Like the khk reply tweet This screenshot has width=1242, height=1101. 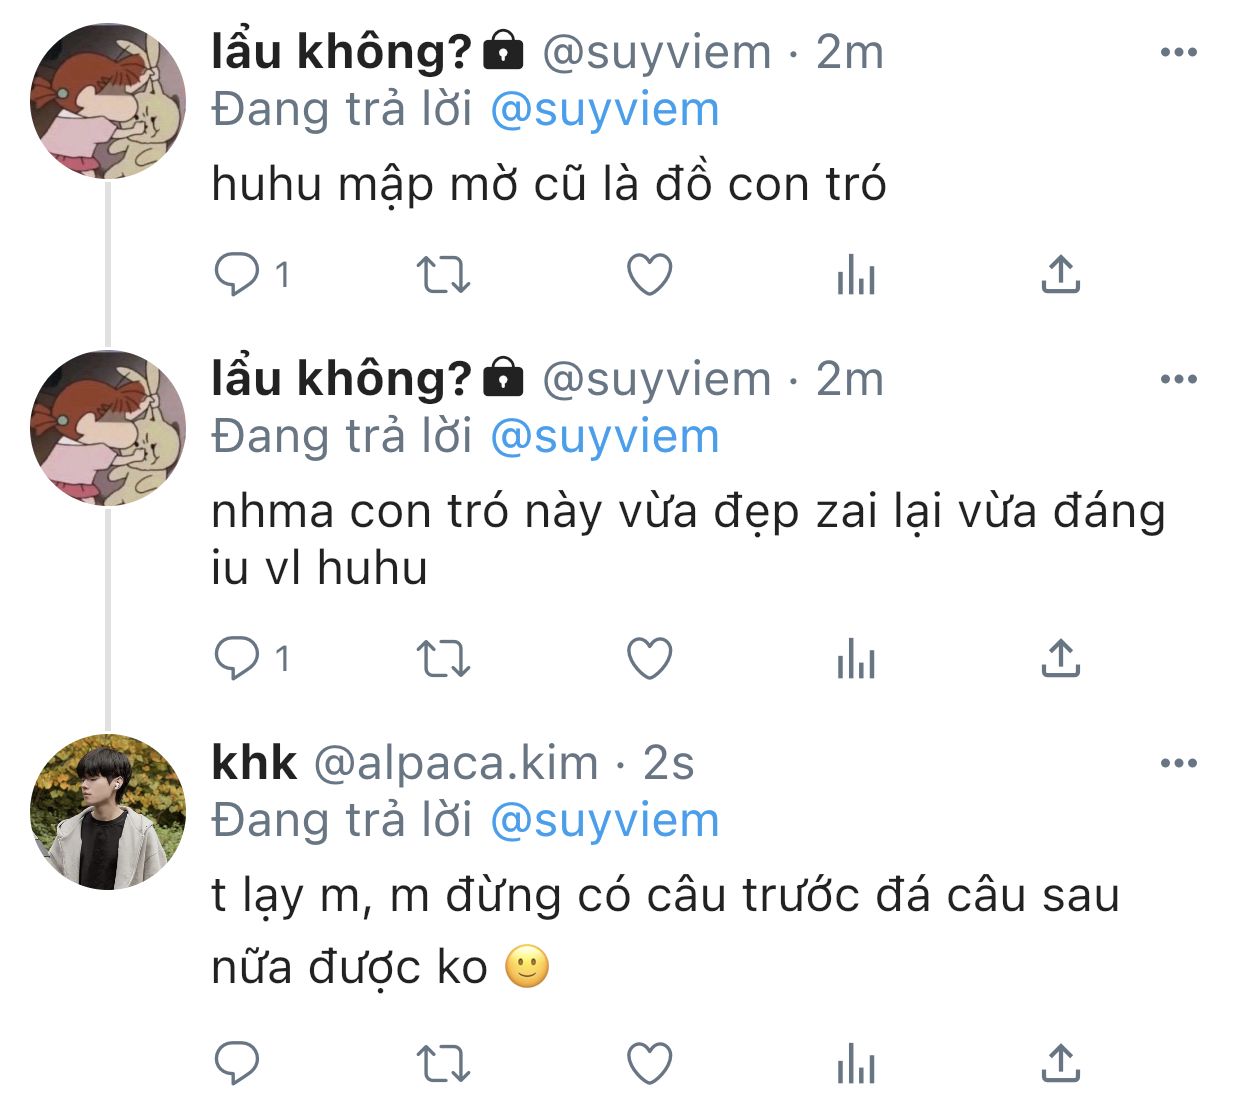point(649,1063)
